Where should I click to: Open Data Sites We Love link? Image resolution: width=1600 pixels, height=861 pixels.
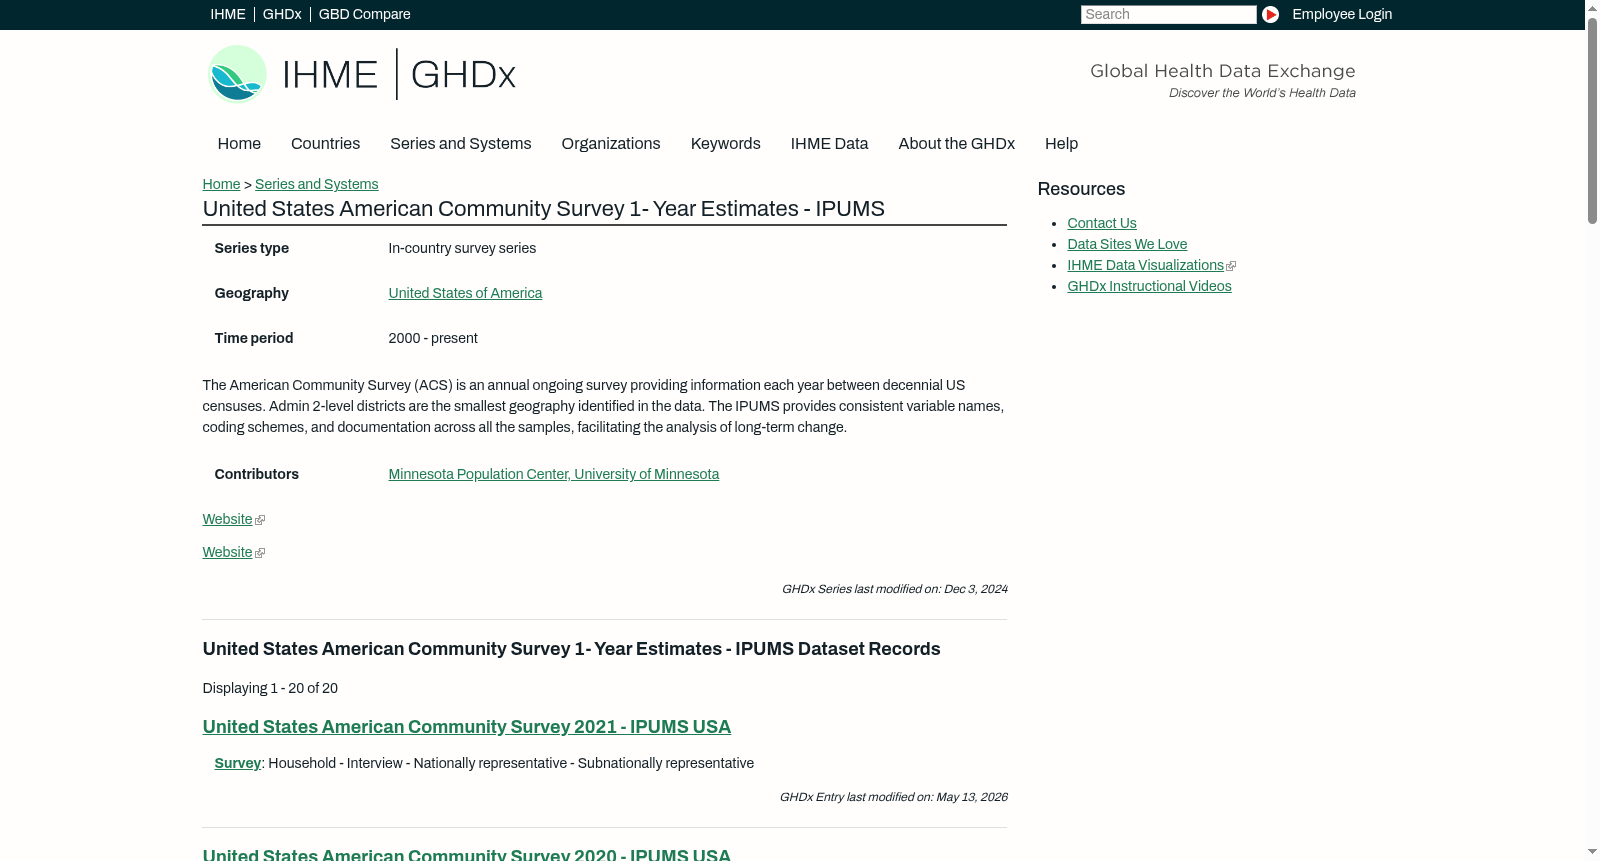tap(1127, 244)
